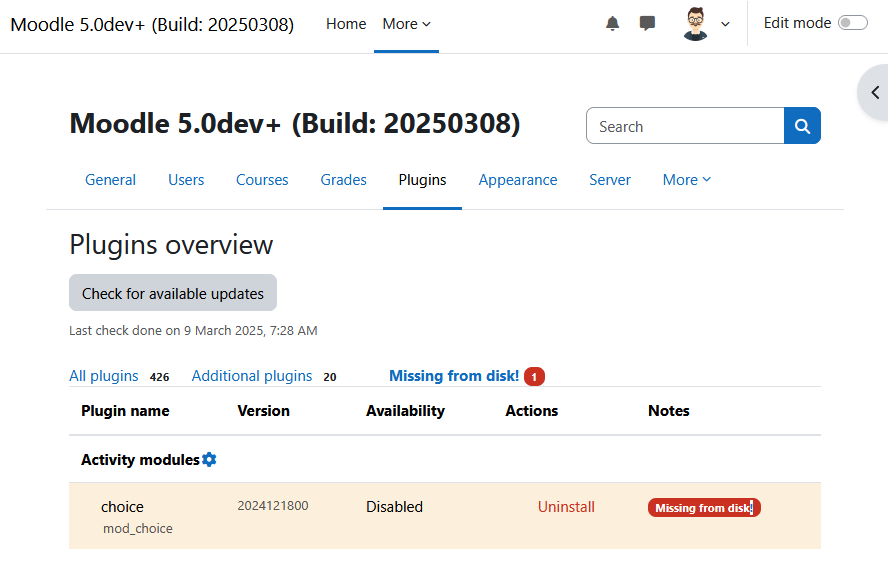Show All plugins list

tap(104, 376)
